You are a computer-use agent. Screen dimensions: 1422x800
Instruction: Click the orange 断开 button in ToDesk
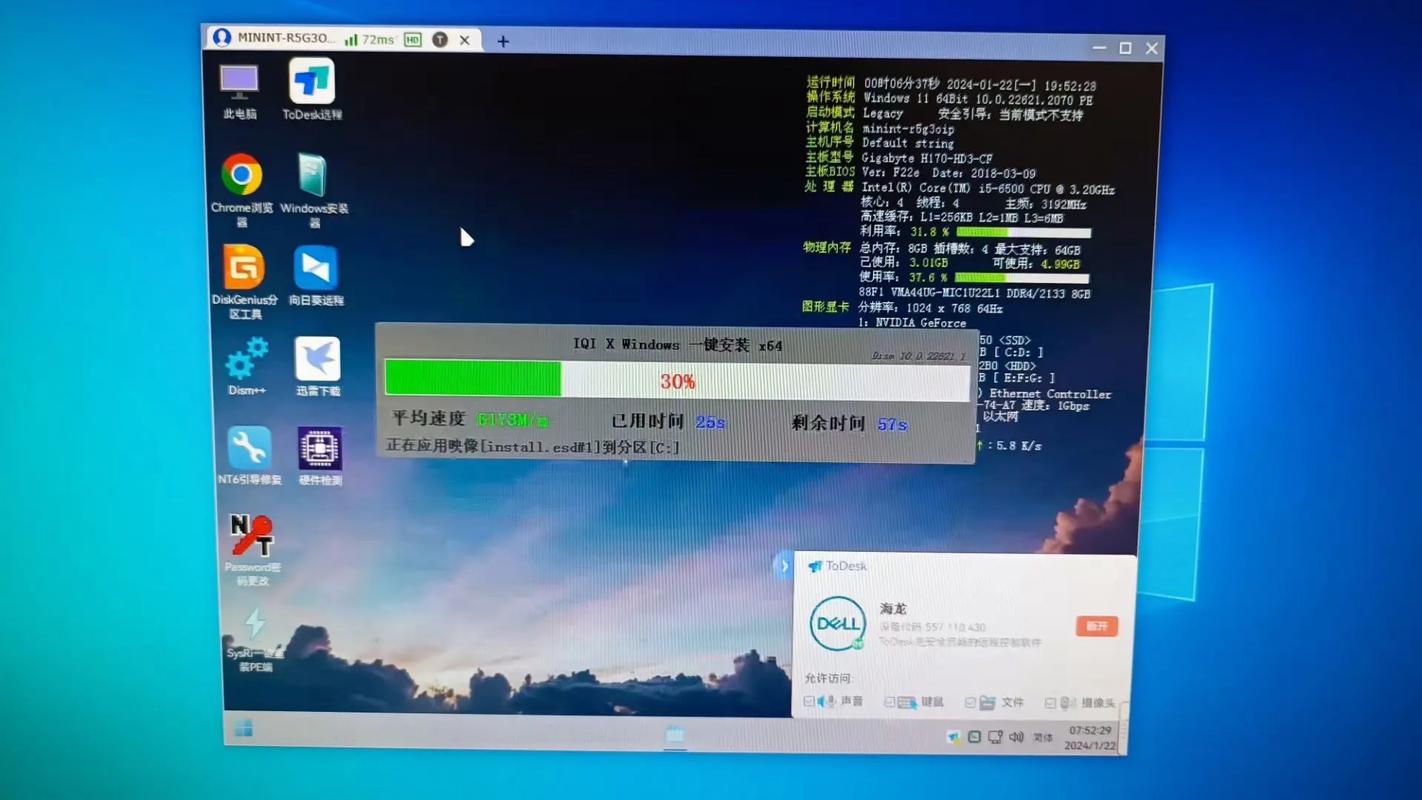[1096, 624]
